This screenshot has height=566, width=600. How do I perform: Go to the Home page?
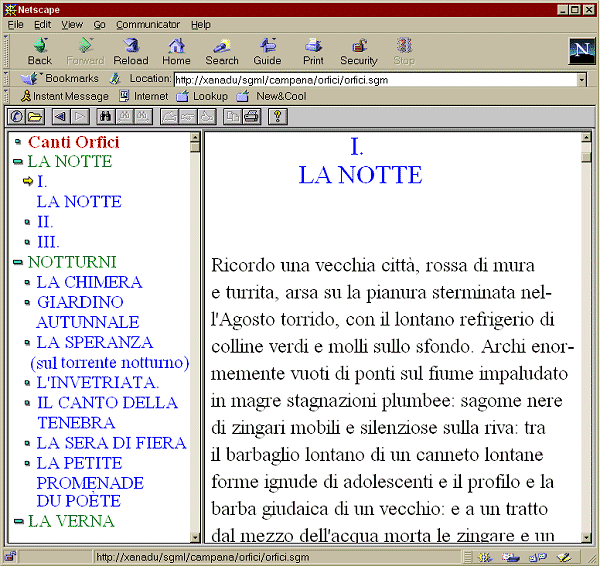point(176,51)
